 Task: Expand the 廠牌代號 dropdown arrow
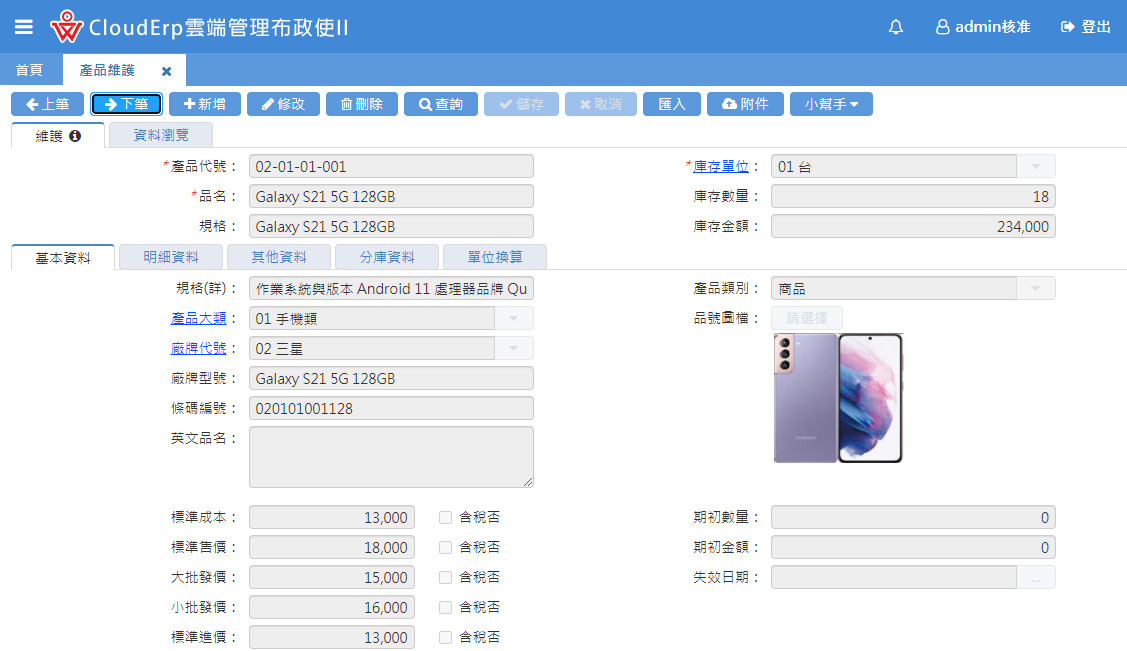click(x=513, y=348)
